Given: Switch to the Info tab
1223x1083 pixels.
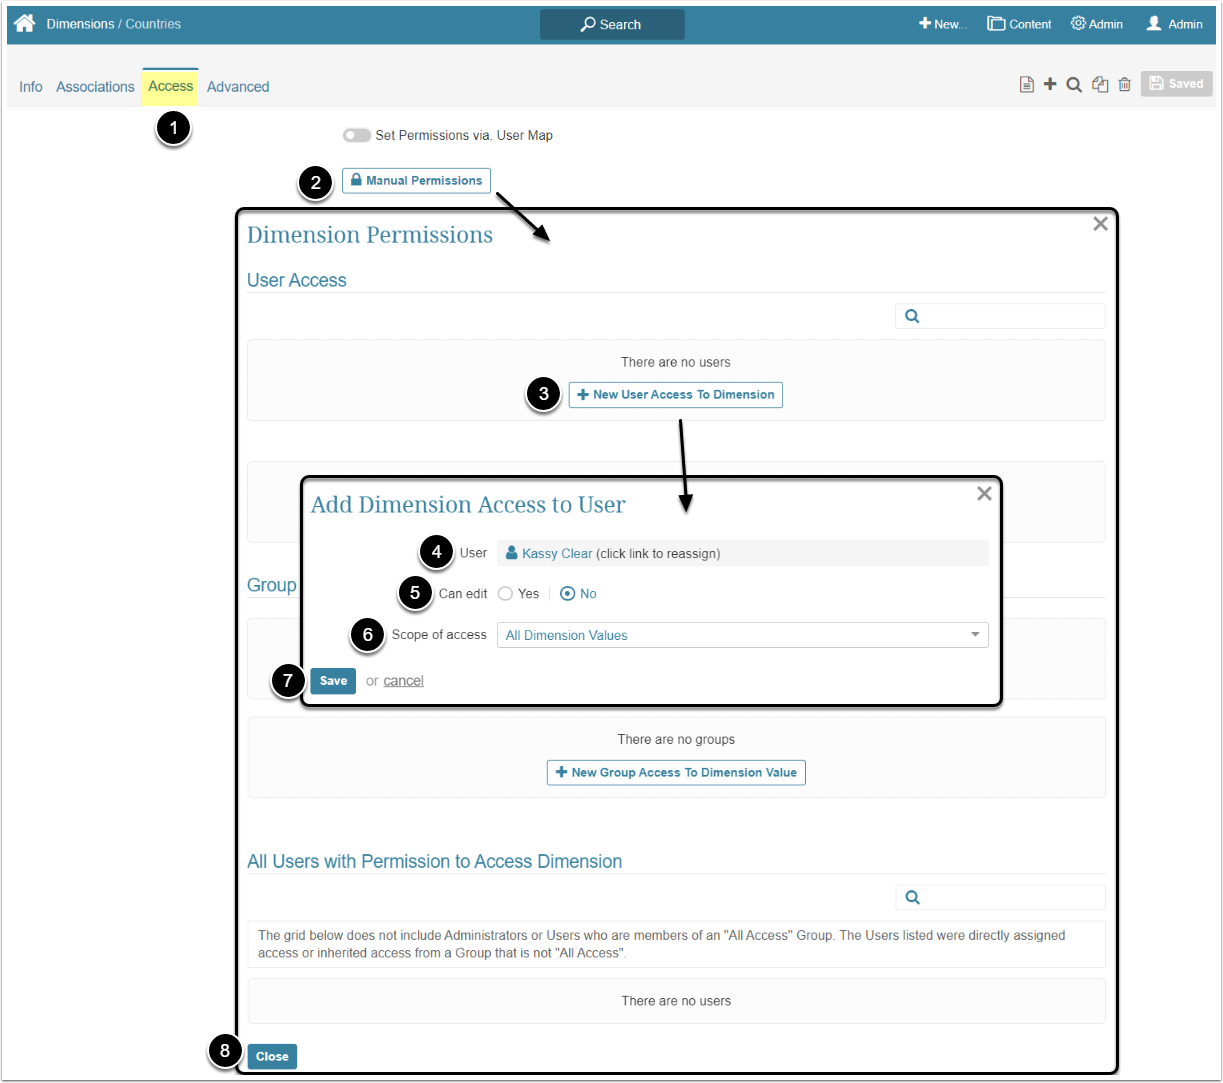Looking at the screenshot, I should [31, 87].
